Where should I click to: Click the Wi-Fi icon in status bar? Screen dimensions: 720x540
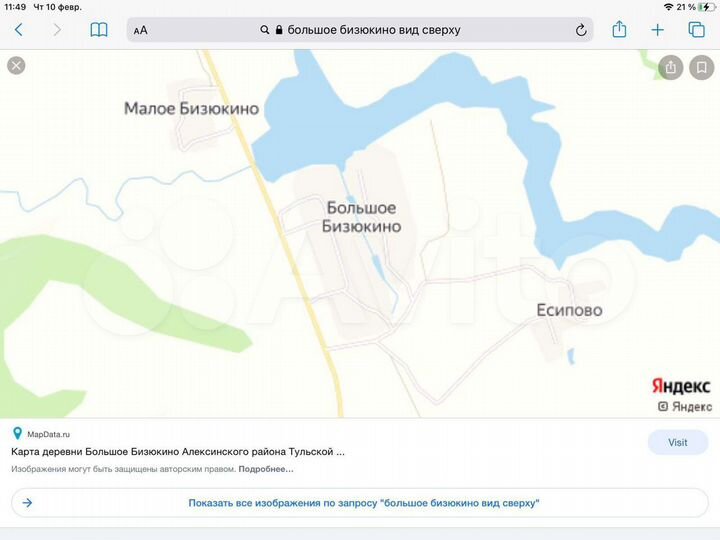669,7
